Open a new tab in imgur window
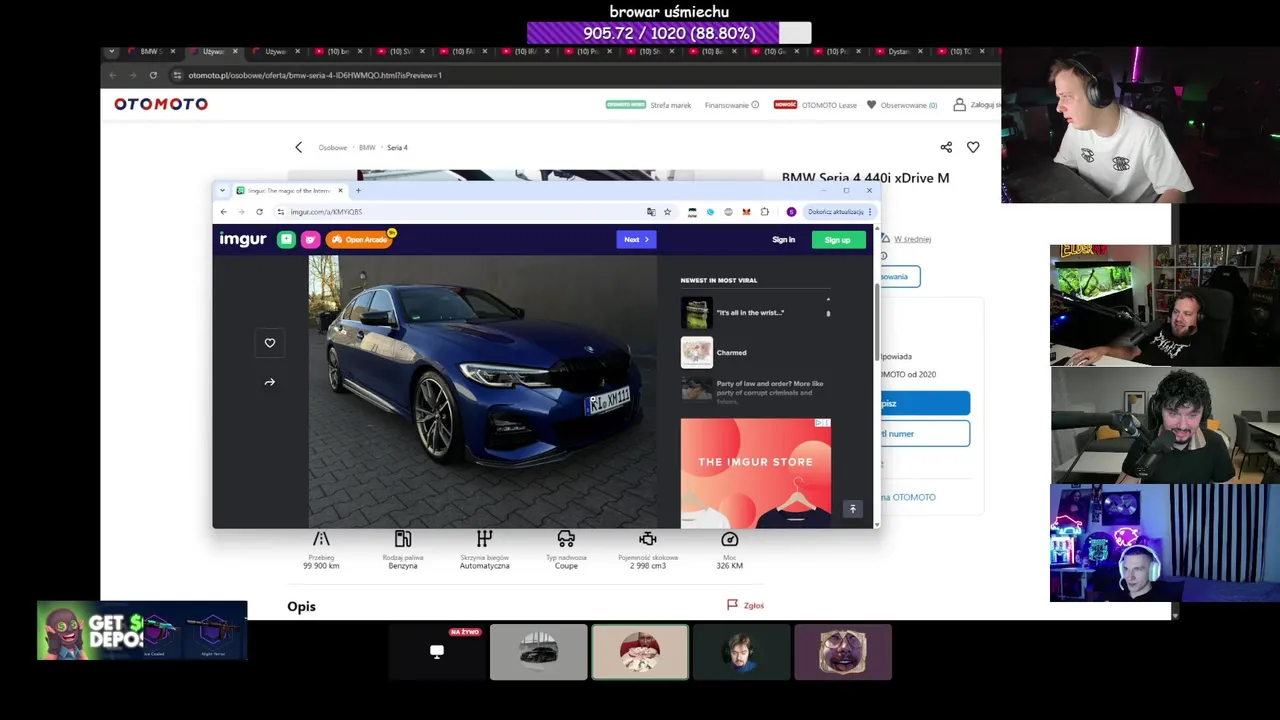Viewport: 1280px width, 720px height. coord(358,190)
